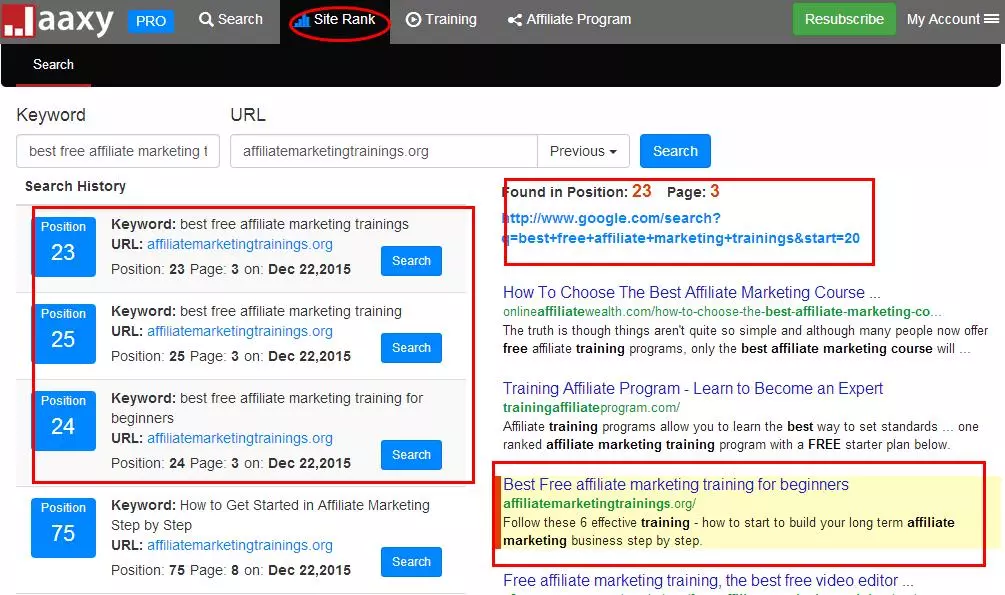
Task: Open 'Best Free affiliate marketing training for beginners' result
Action: [x=676, y=485]
